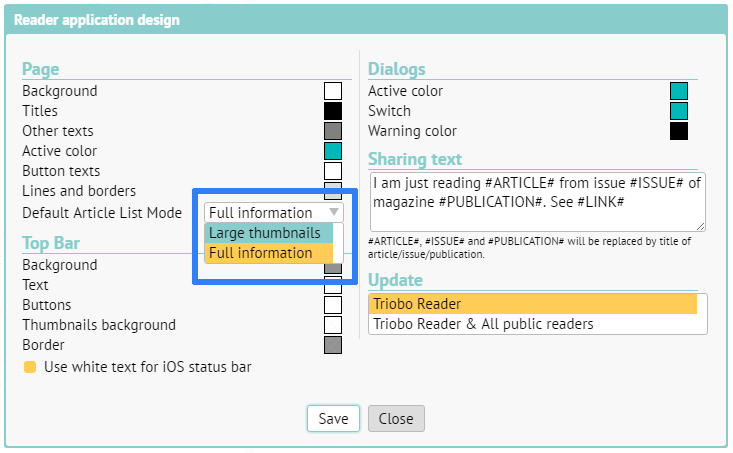Viewport: 733px width, 453px height.
Task: Open the Dialogs Active color swatch
Action: click(679, 91)
